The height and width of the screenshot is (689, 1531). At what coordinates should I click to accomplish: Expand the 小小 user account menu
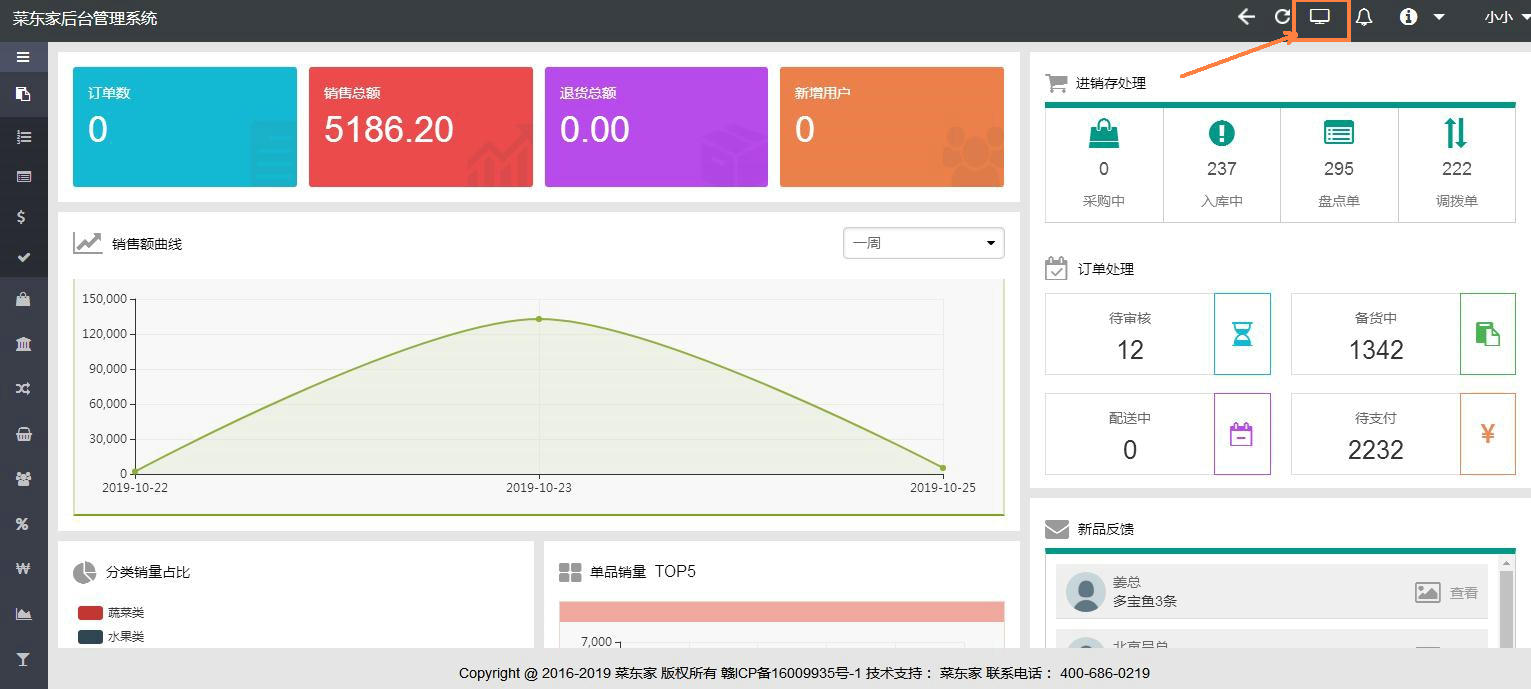[1498, 17]
